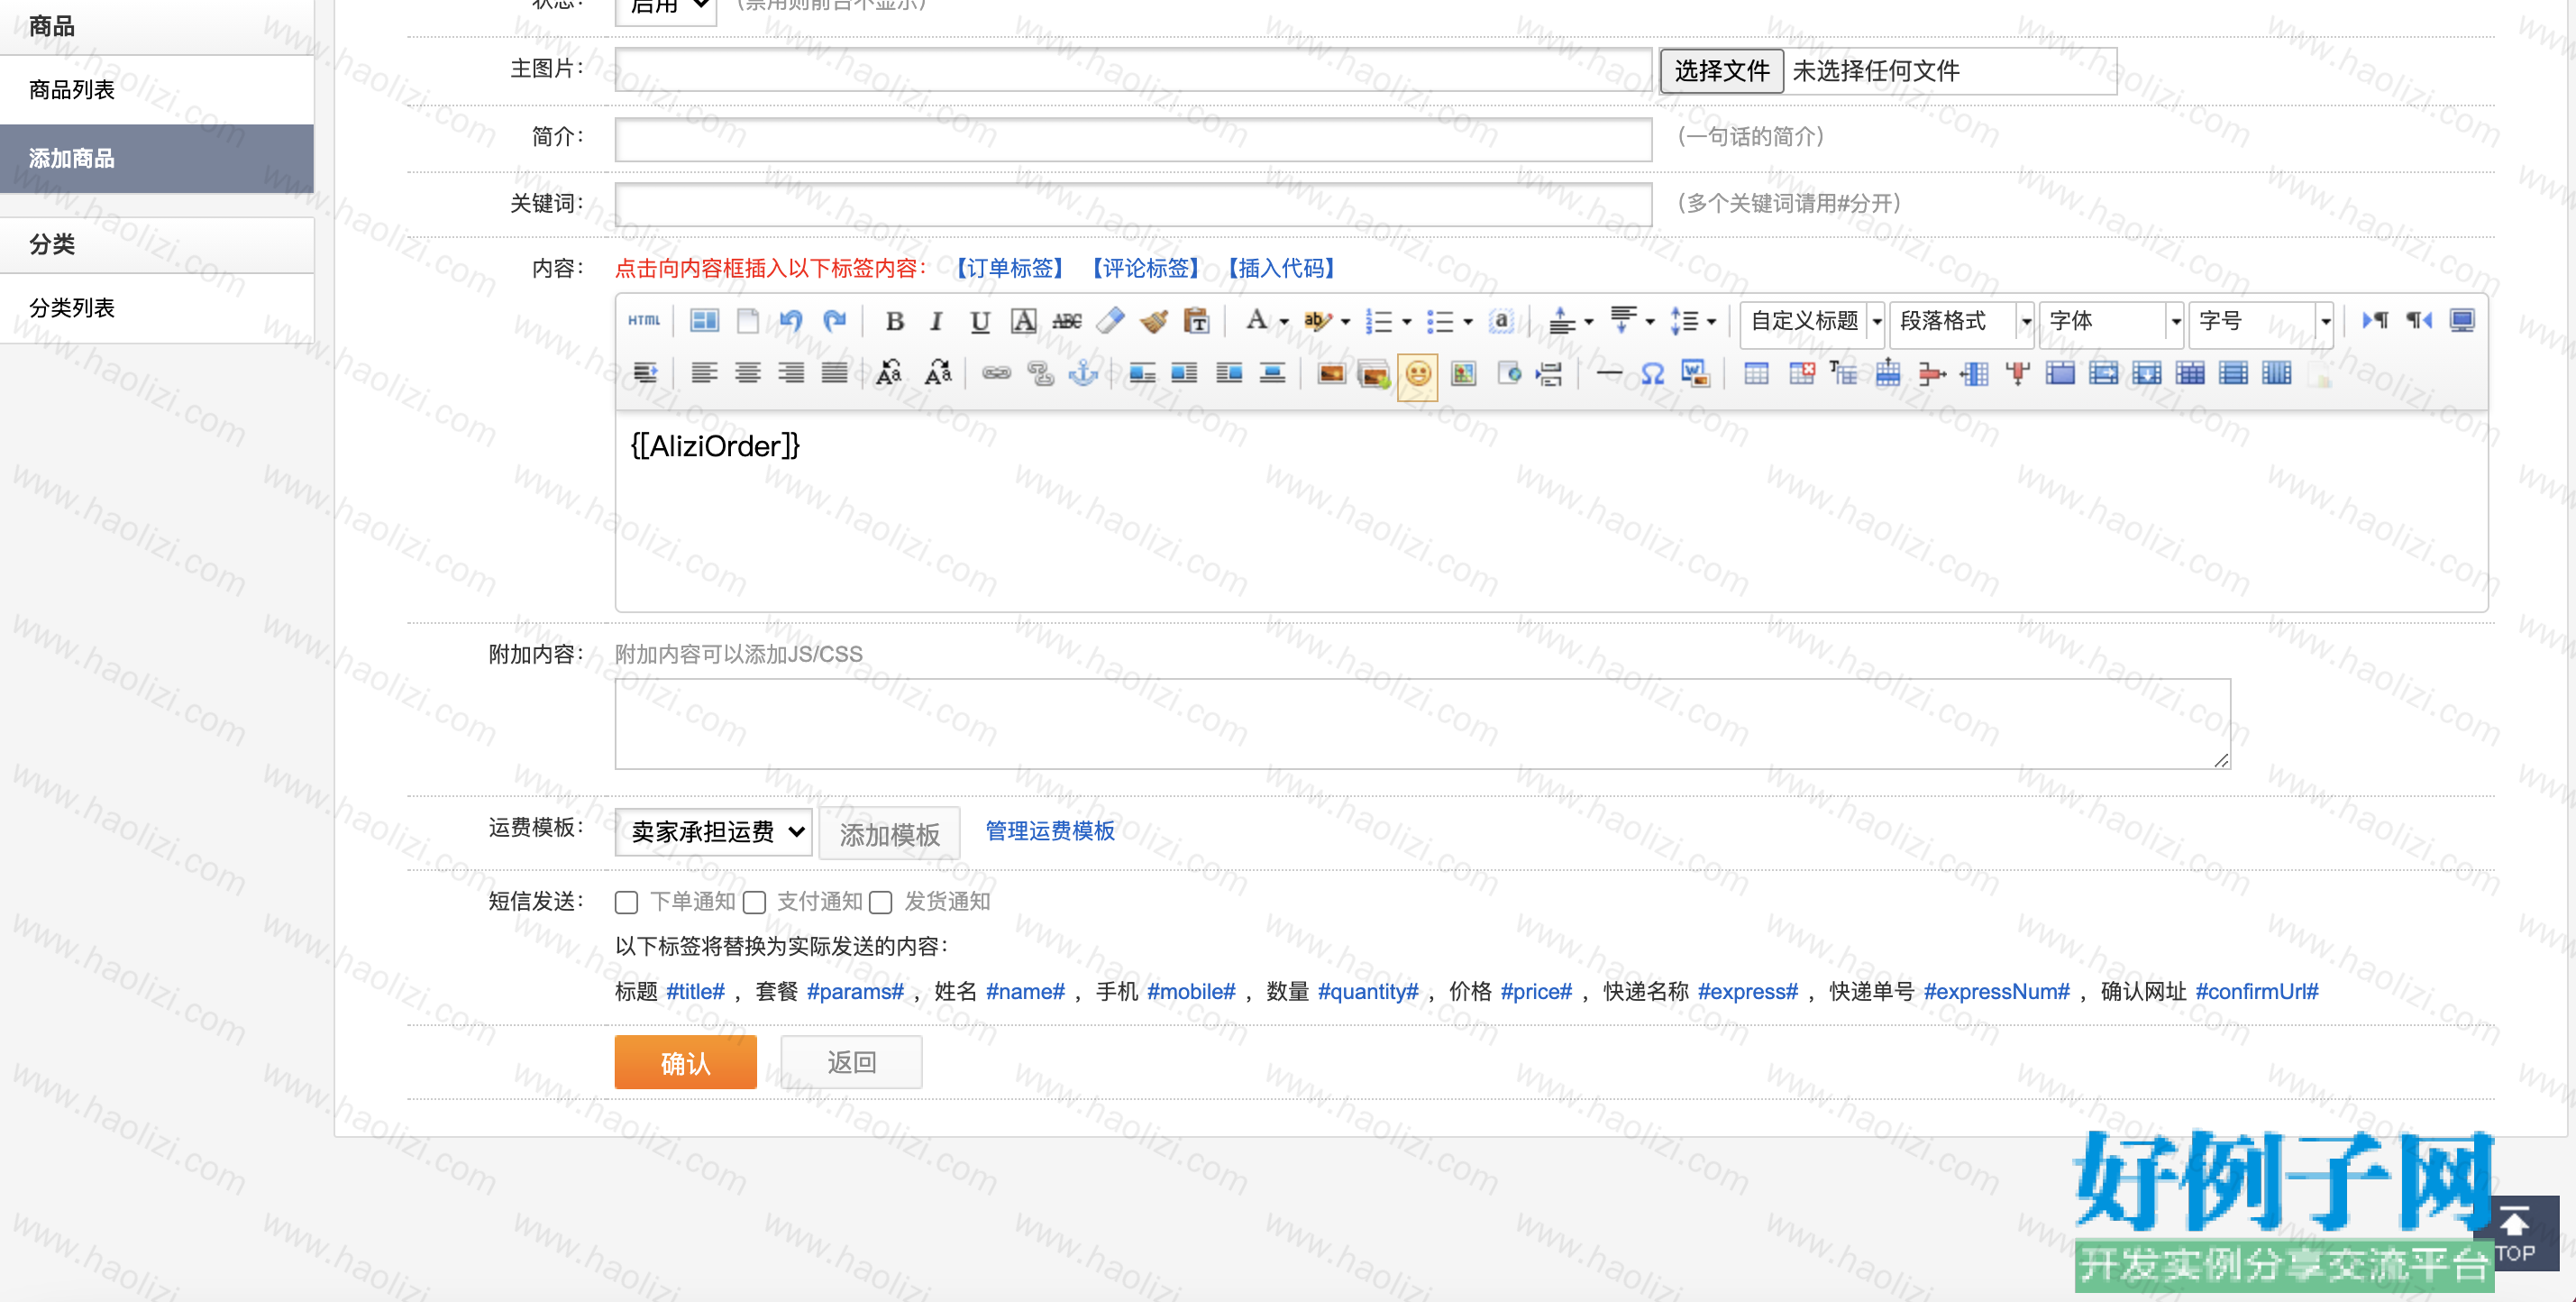Apply strikethrough ABC formatting
2576x1302 pixels.
tap(1067, 321)
